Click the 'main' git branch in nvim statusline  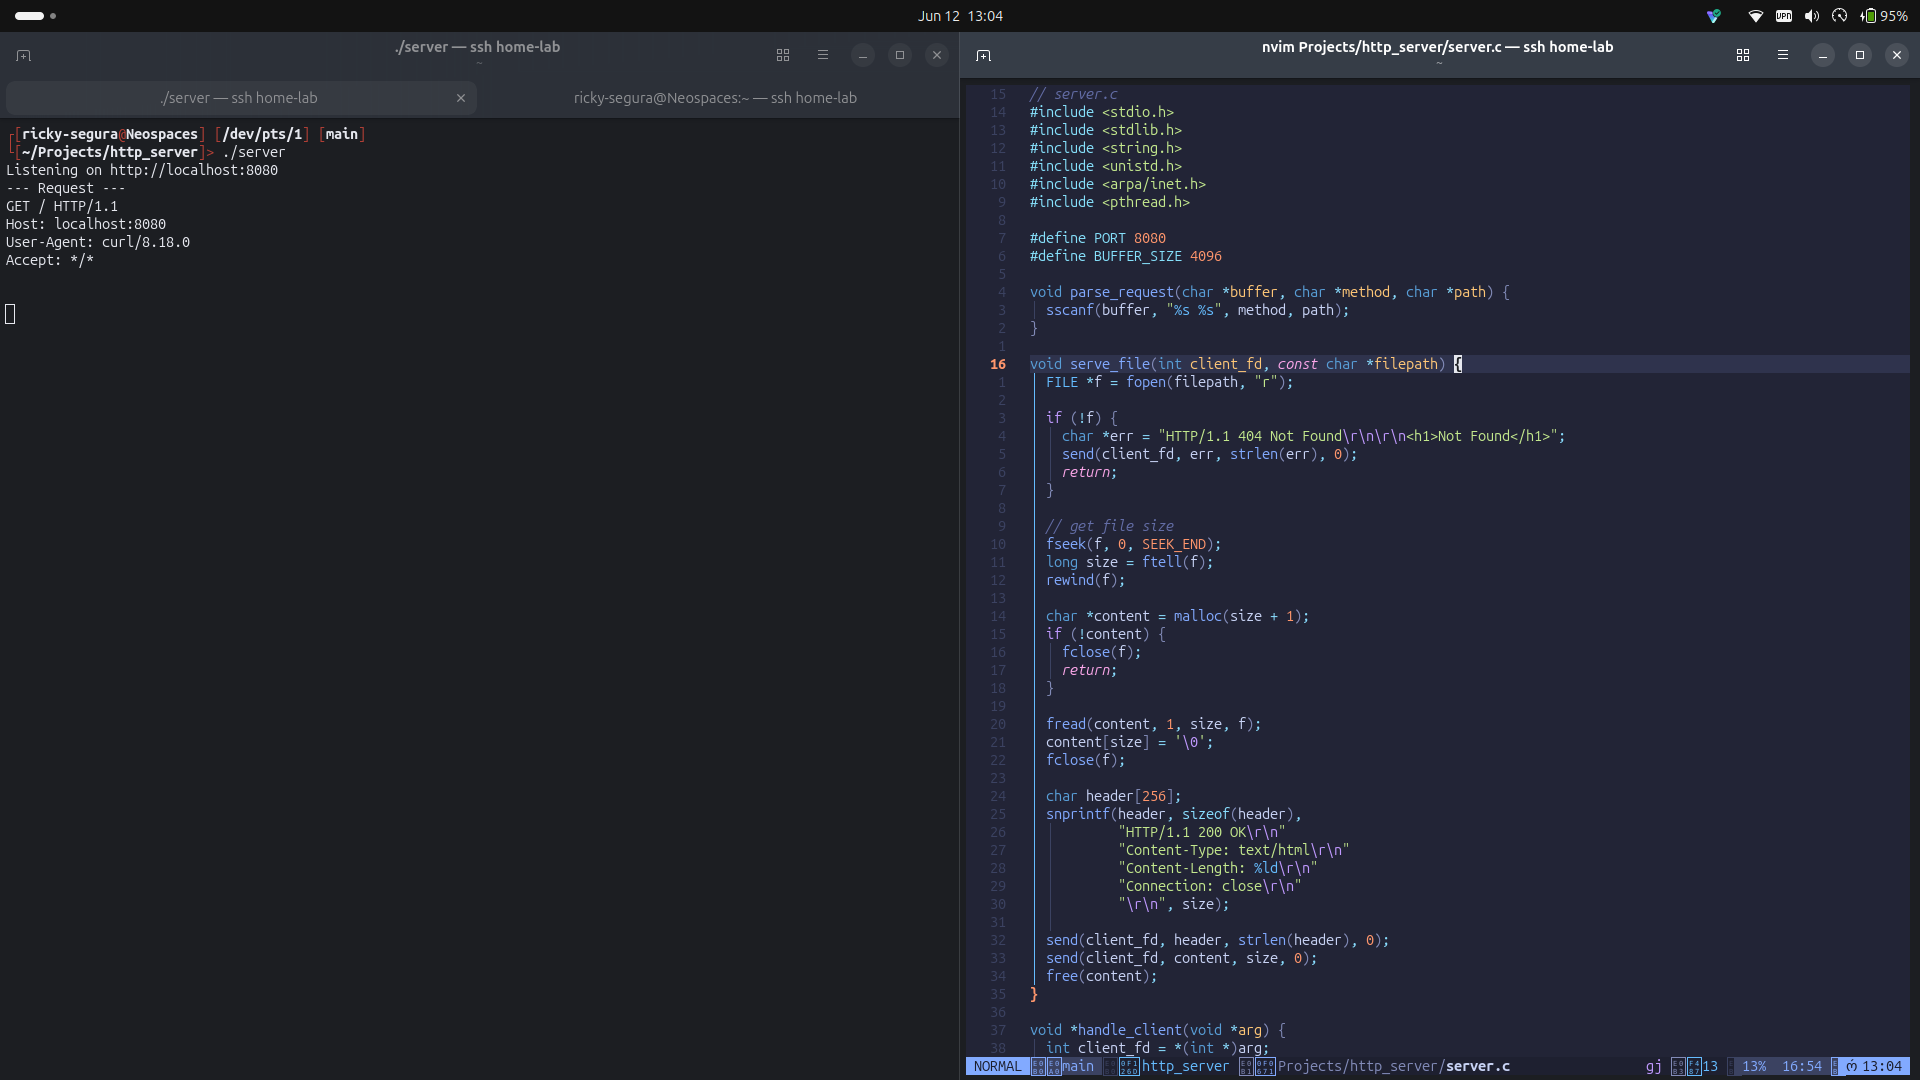tap(1078, 1066)
